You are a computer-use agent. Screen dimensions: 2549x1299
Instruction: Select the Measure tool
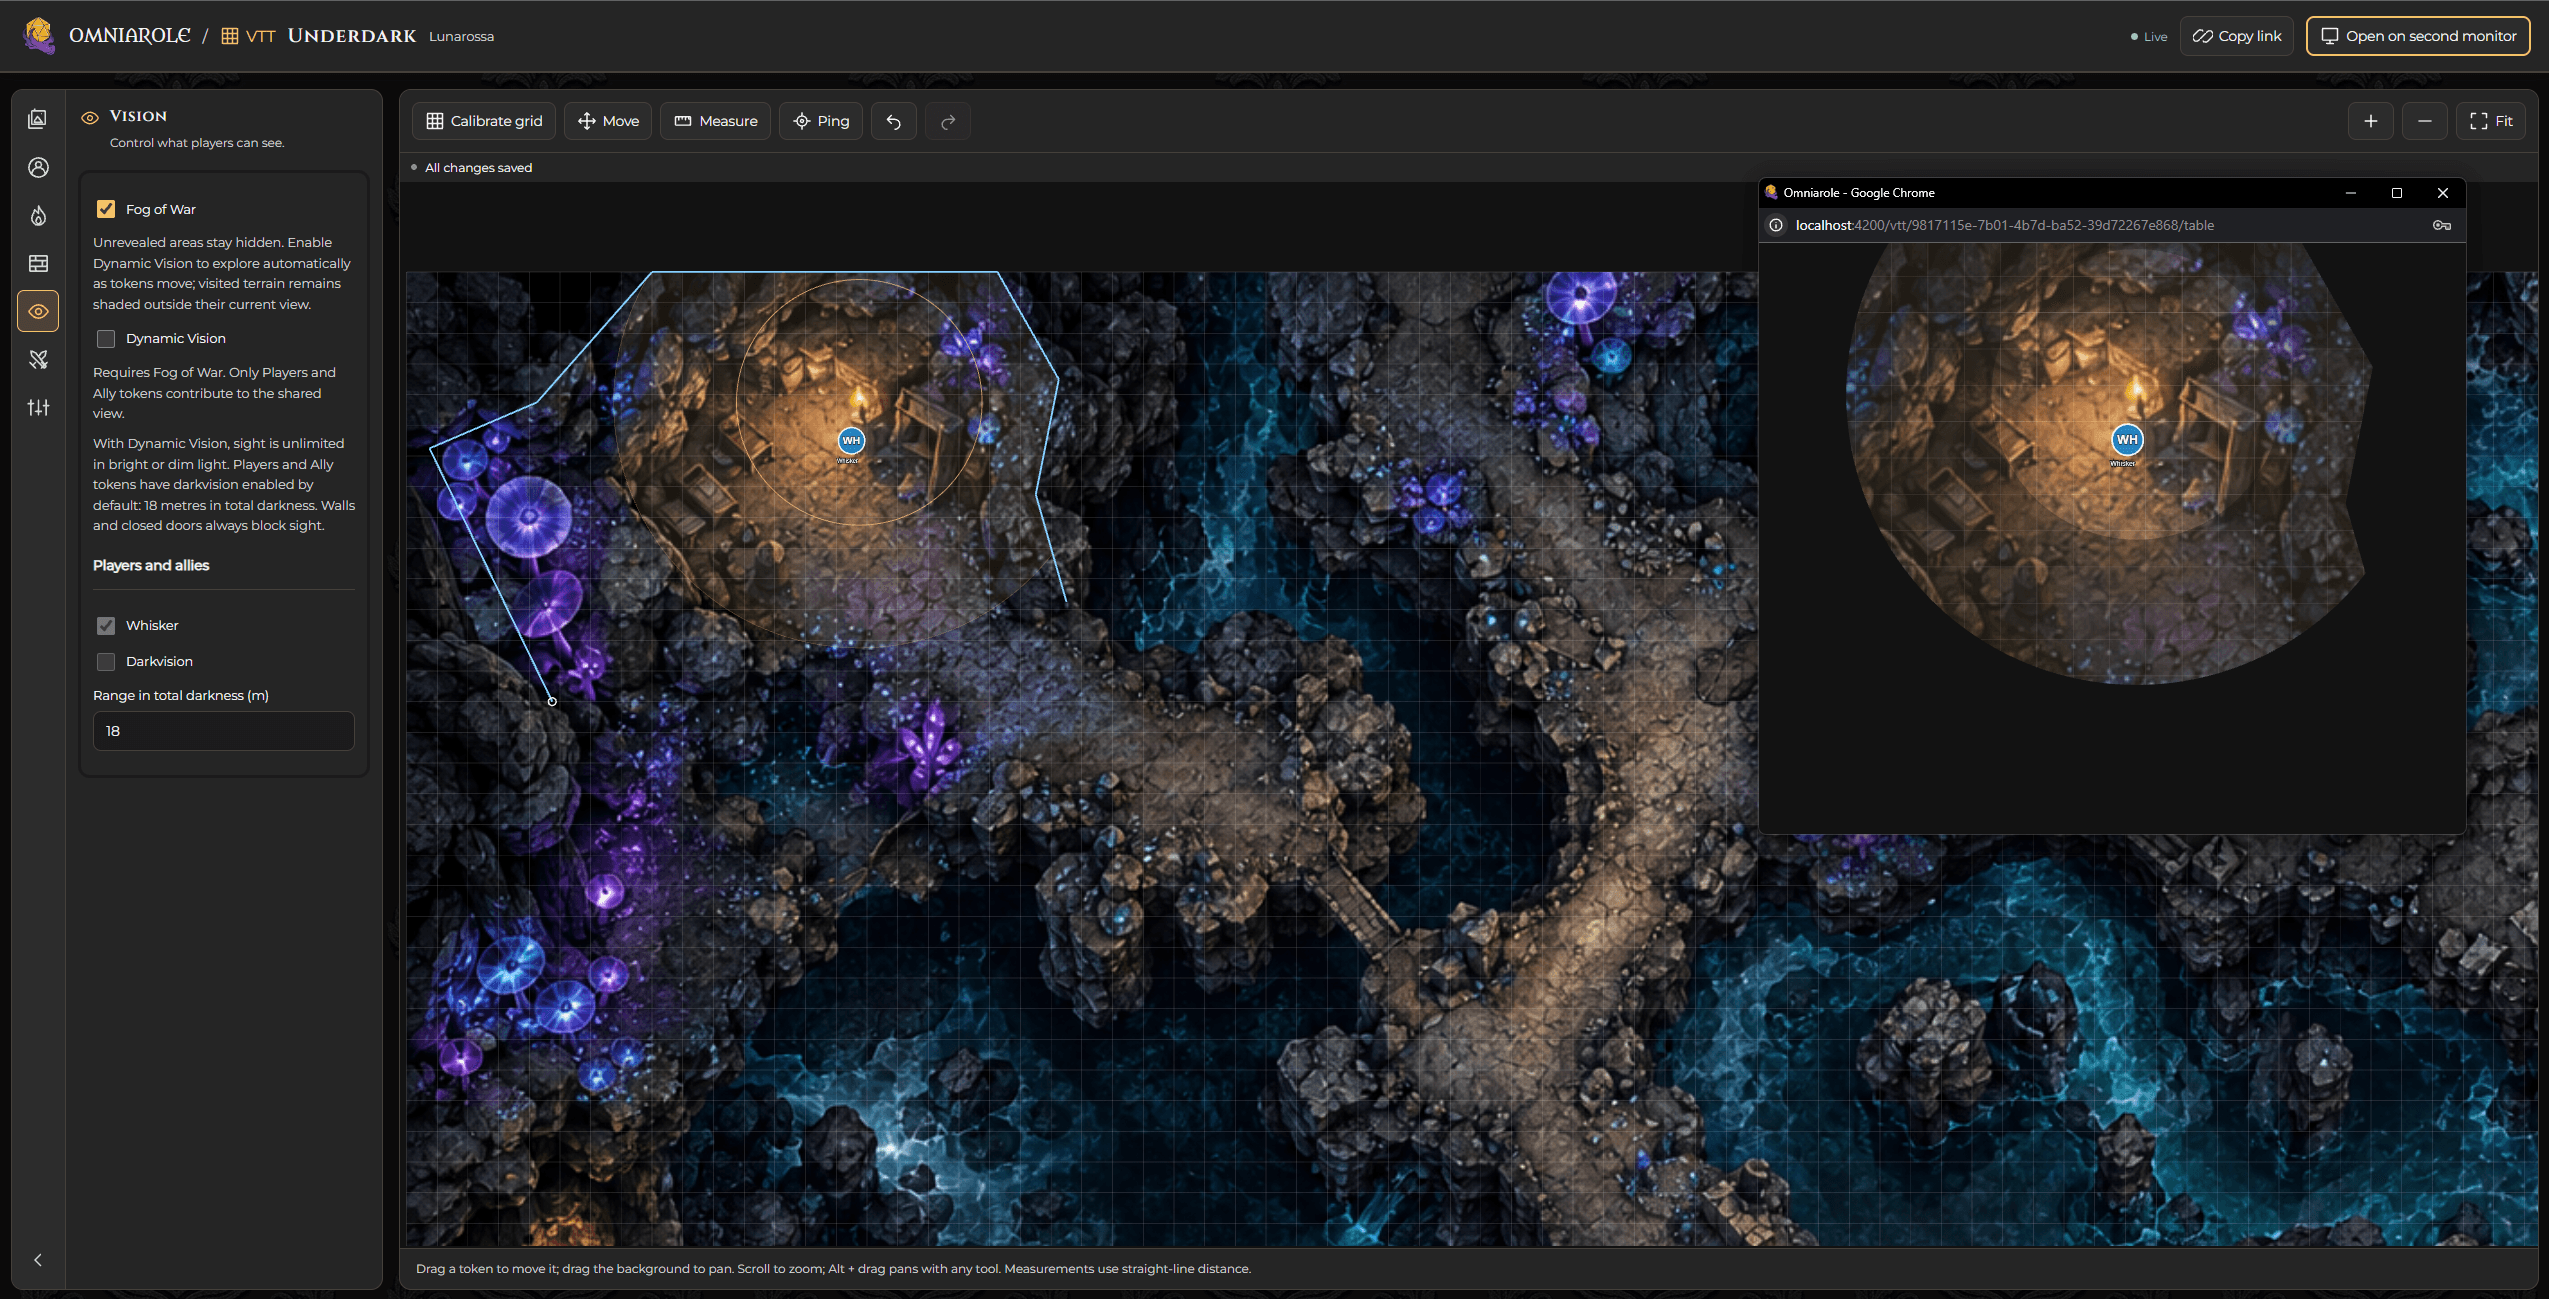tap(716, 121)
